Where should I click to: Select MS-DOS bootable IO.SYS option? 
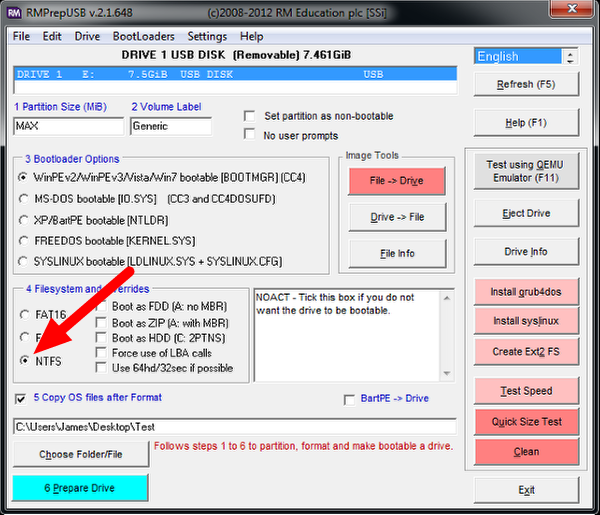tap(24, 199)
